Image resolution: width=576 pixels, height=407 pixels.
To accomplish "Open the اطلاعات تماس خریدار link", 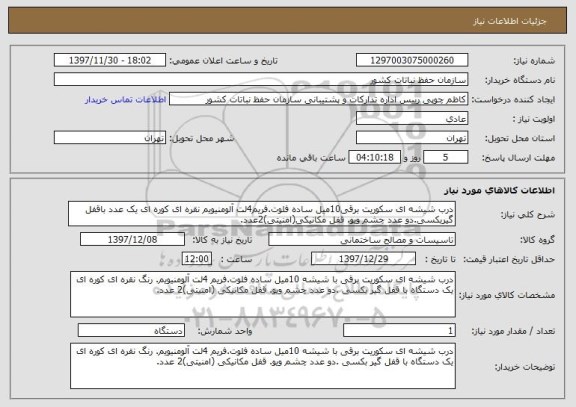I will [x=126, y=100].
